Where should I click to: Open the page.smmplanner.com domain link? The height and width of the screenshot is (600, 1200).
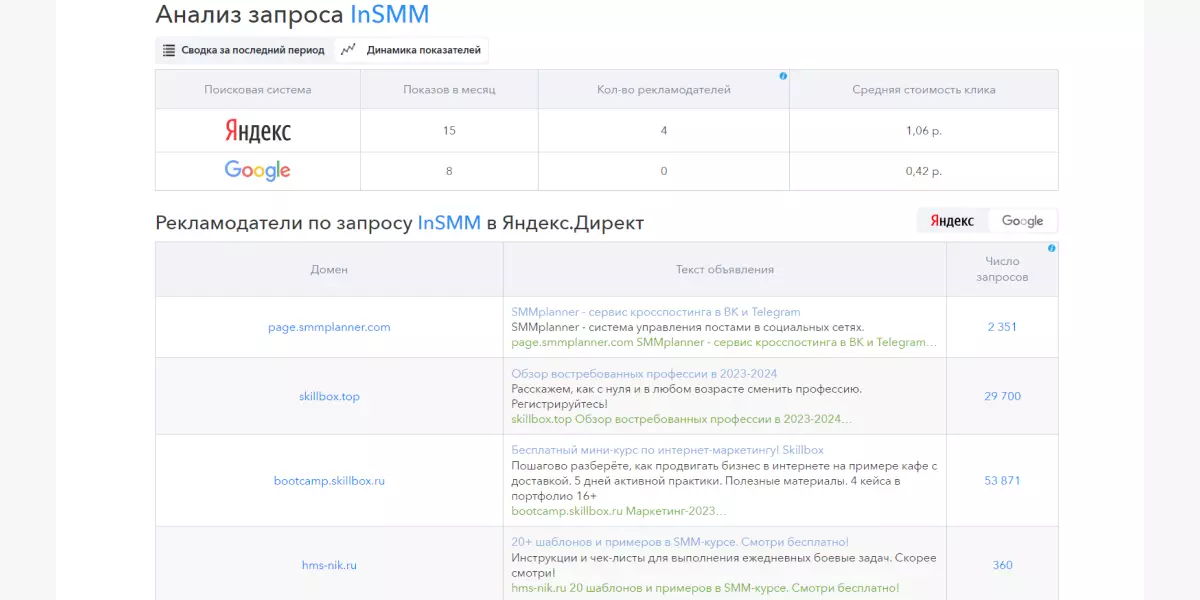[329, 327]
